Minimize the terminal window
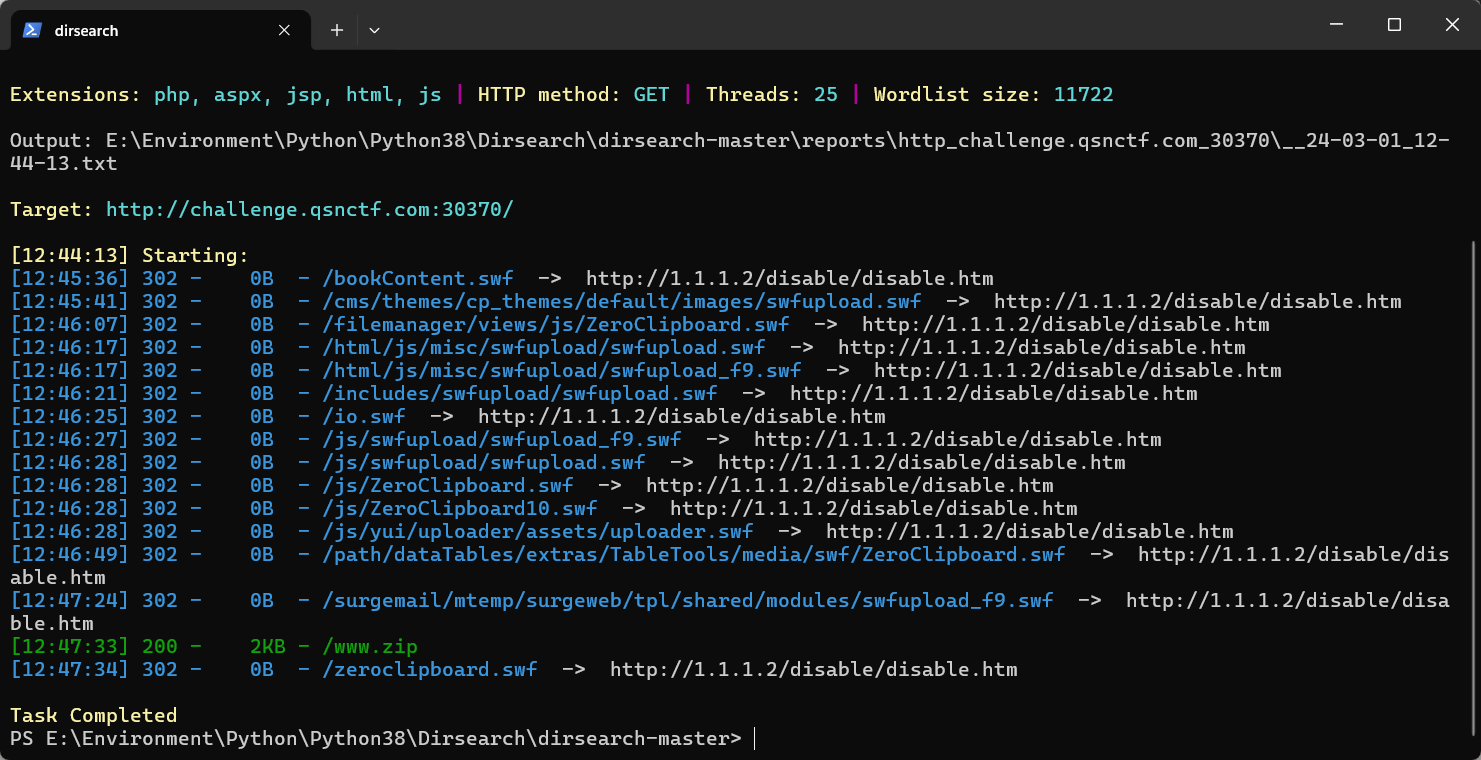Viewport: 1481px width, 760px height. 1337,25
